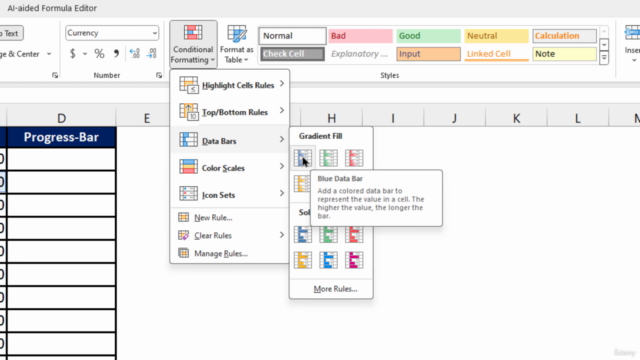Viewport: 640px width, 360px height.
Task: Select the red gradient fill data bar
Action: 354,158
